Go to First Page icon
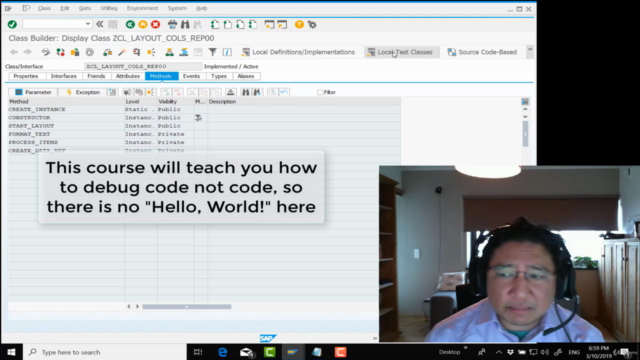The width and height of the screenshot is (640, 360). click(x=215, y=24)
